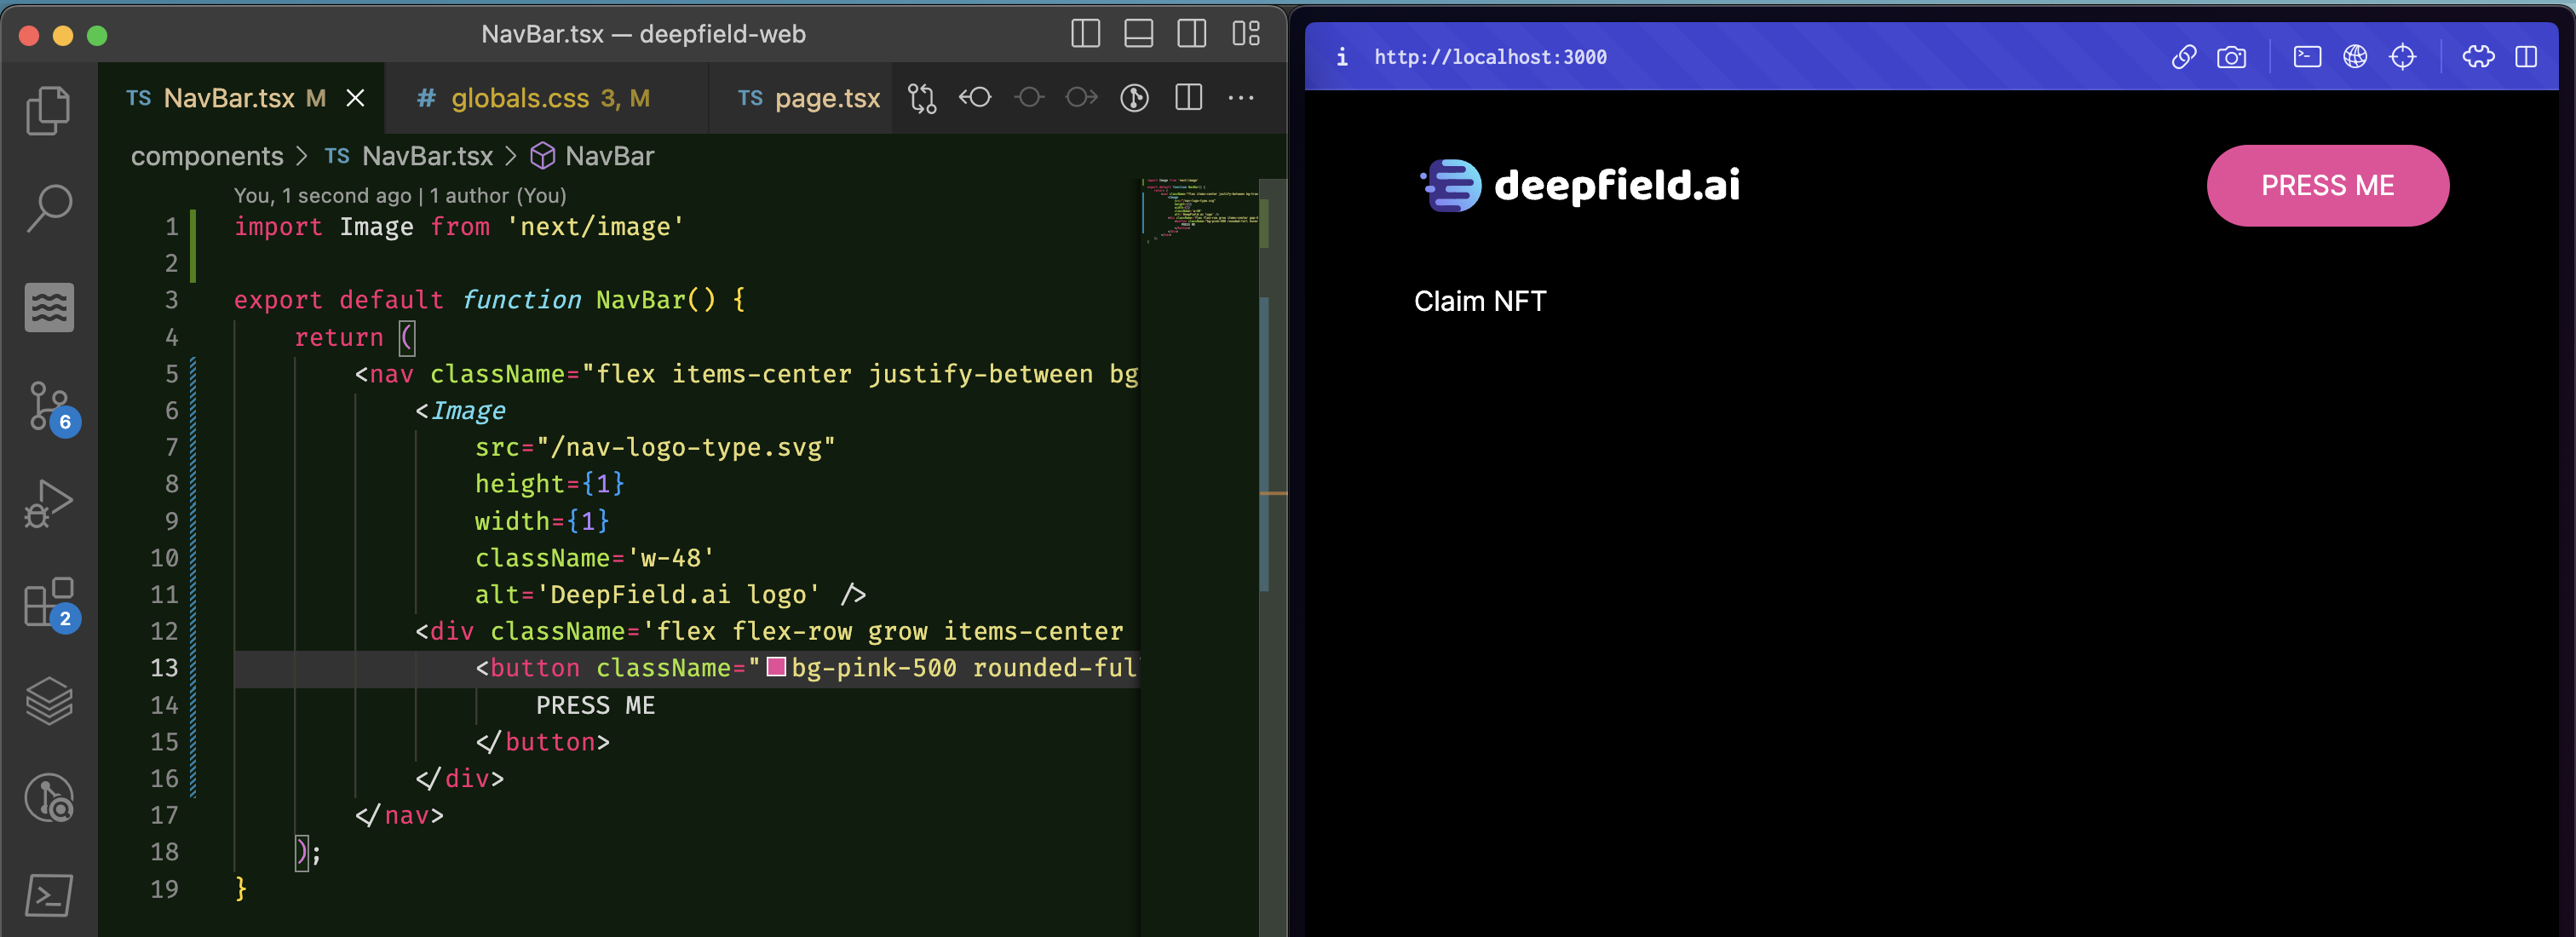Toggle the primary side bar layout button
The width and height of the screenshot is (2576, 937).
[1085, 34]
